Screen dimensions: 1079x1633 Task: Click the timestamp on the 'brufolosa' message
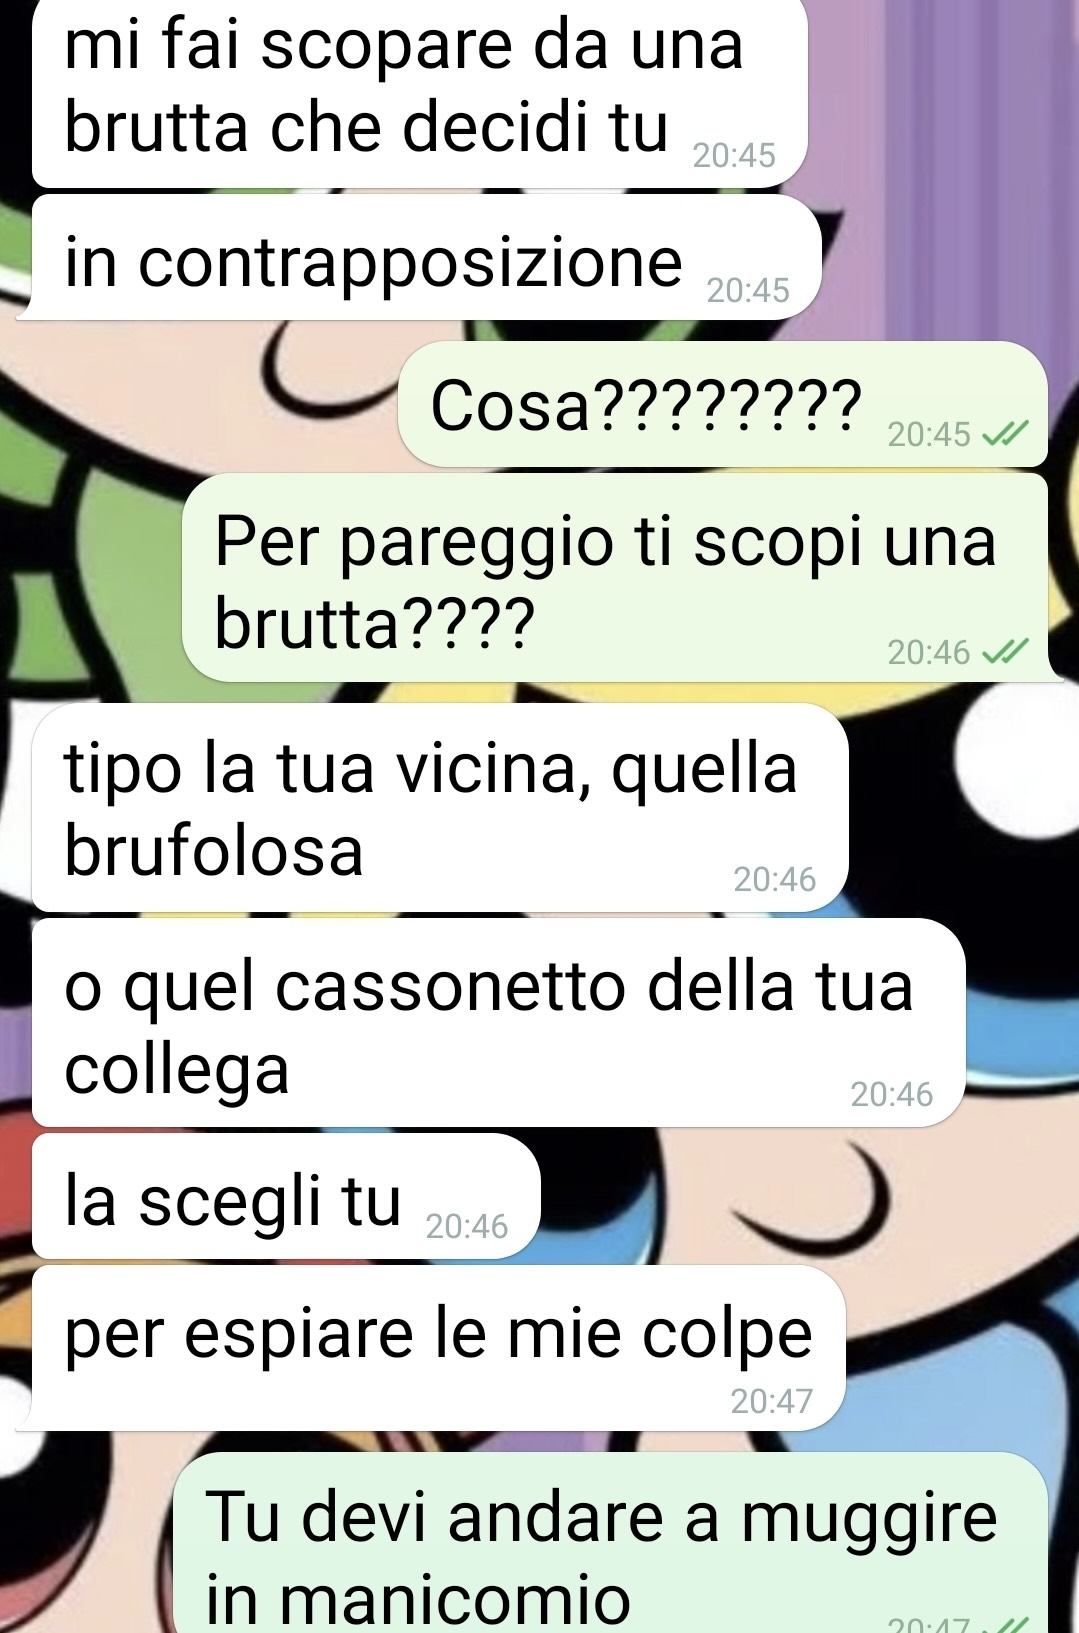pos(775,879)
